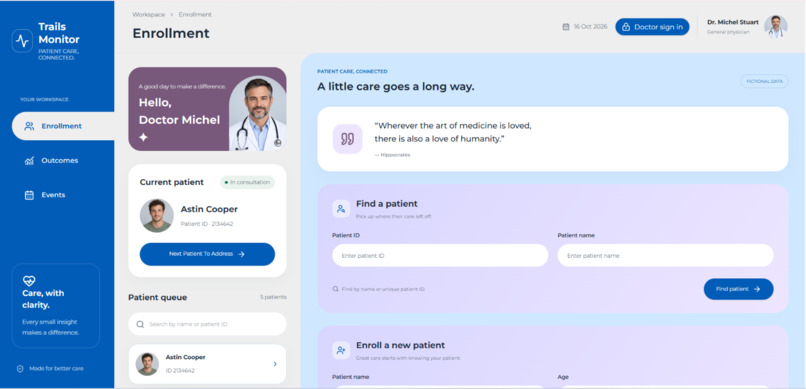This screenshot has height=389, width=806.
Task: Click the Next Patient To Address button
Action: [207, 254]
